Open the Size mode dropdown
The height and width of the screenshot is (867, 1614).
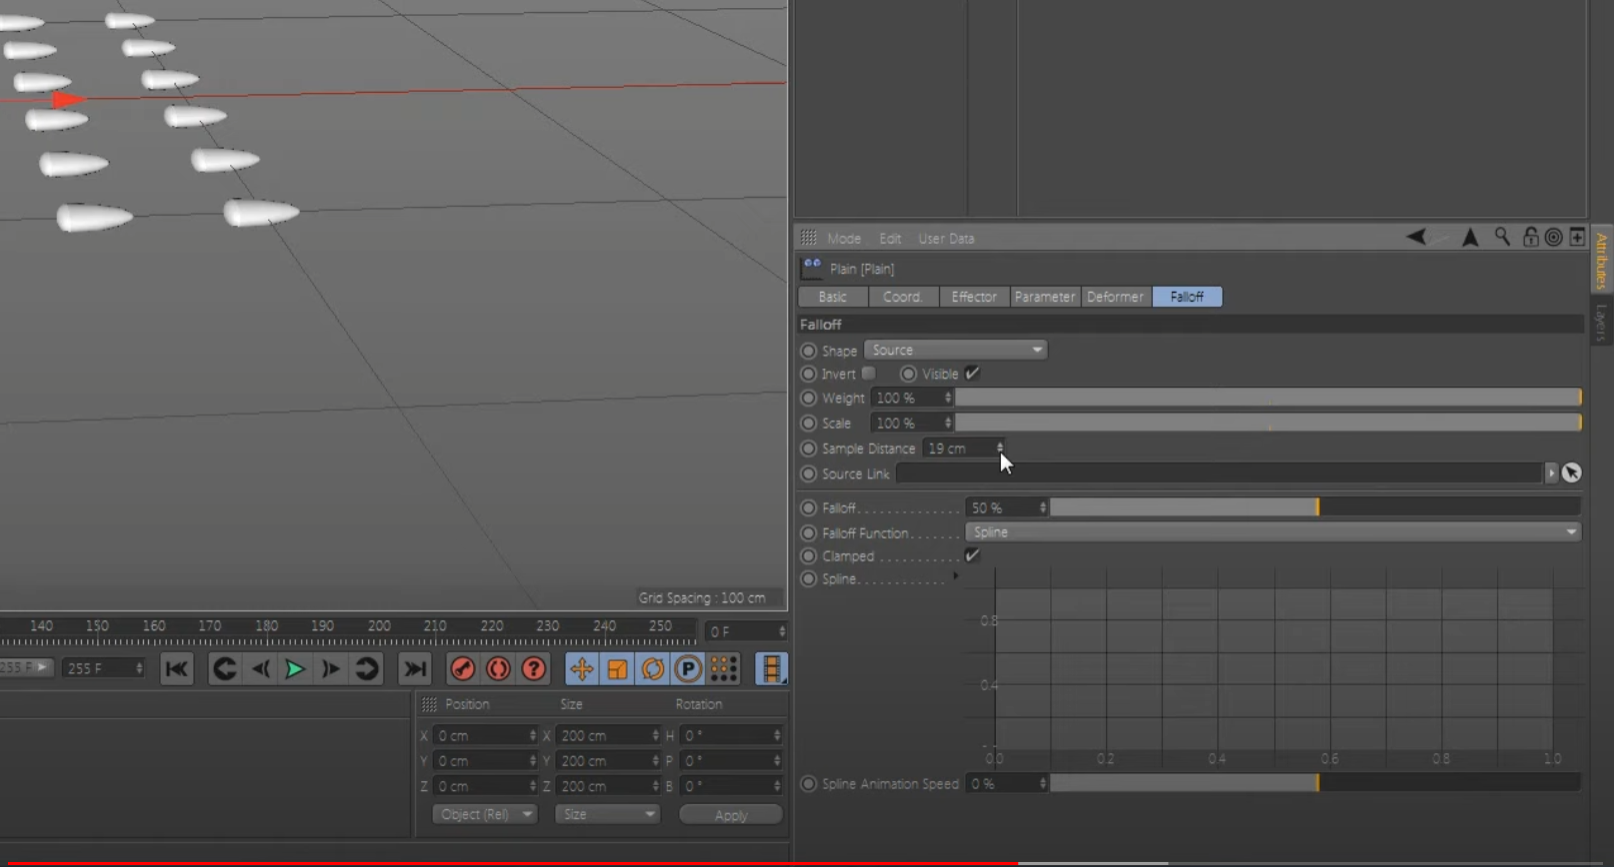click(x=607, y=814)
